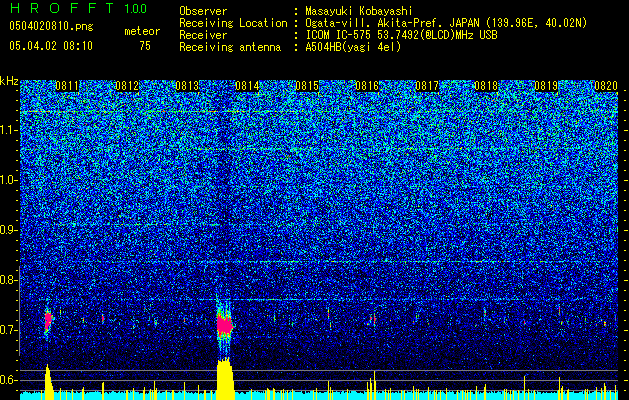Click the kHz axis unit label

pos(9,82)
